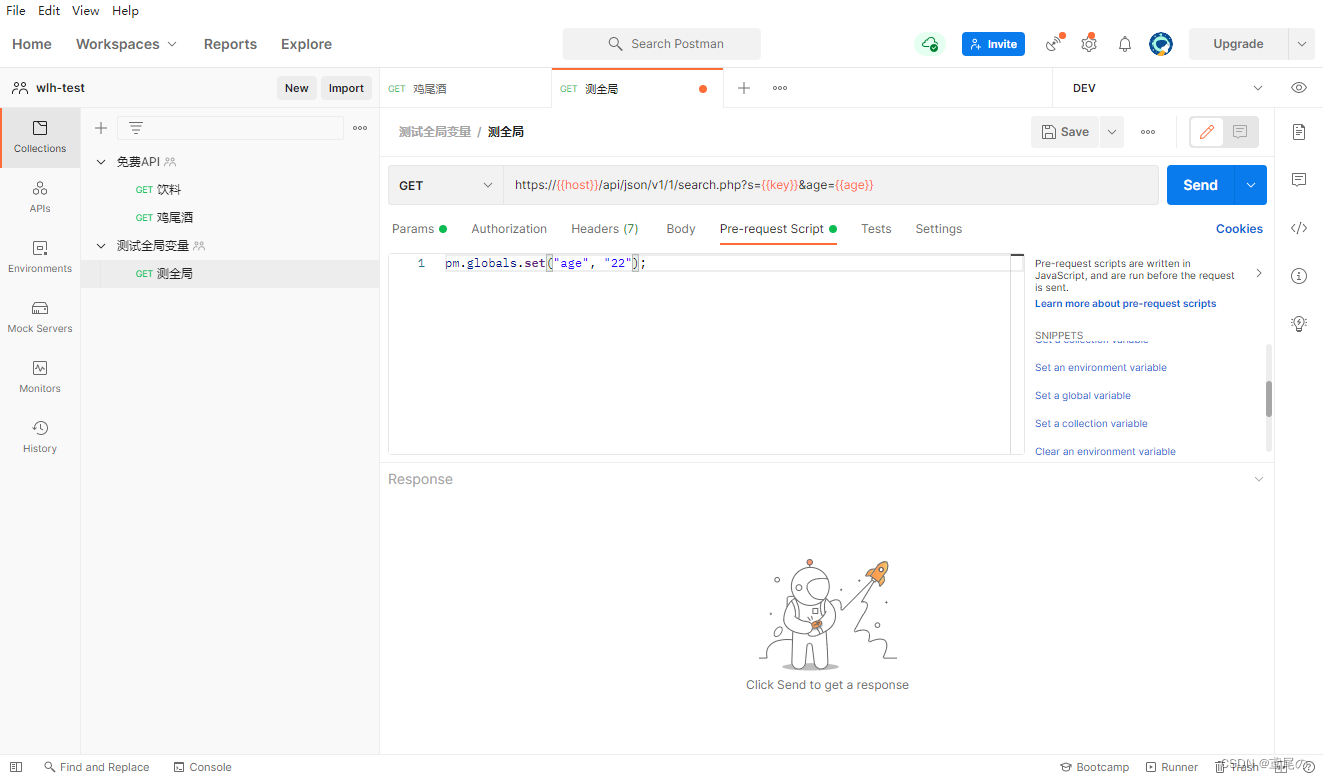This screenshot has height=779, width=1323.
Task: Open Bootcamp from status bar
Action: click(1094, 767)
